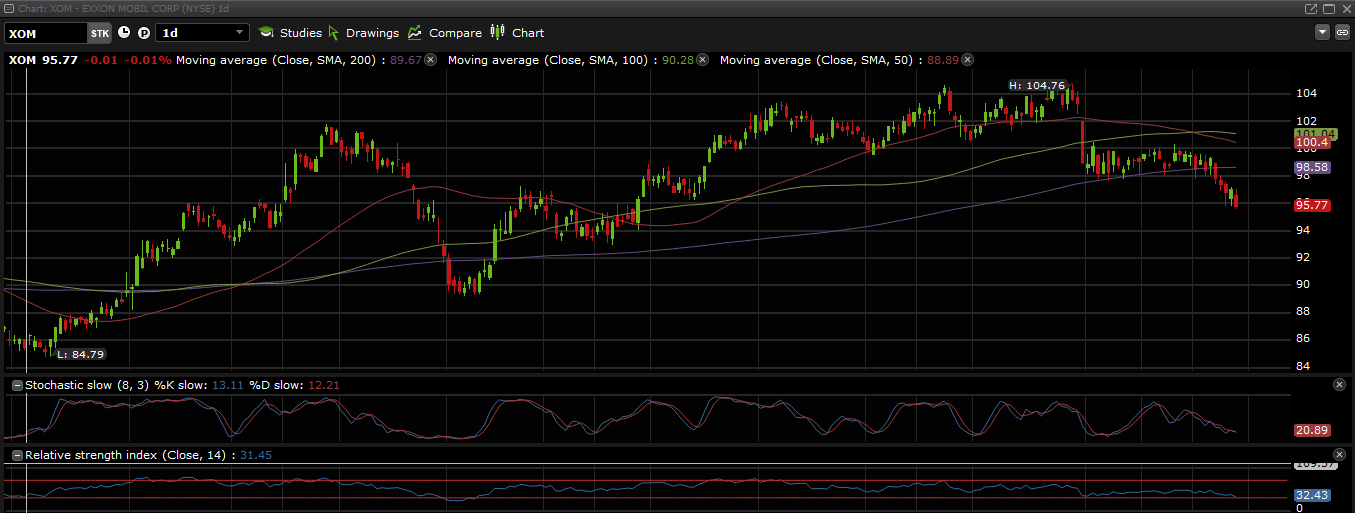Click the 20.89 stochastic value tag
The image size is (1355, 513).
pyautogui.click(x=1311, y=430)
